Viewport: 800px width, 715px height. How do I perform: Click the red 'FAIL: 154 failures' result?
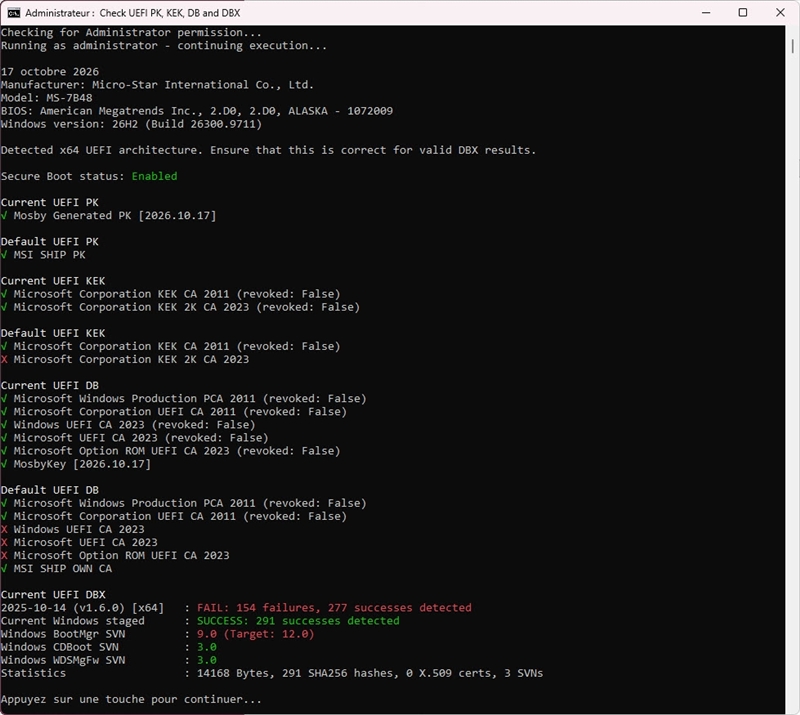334,608
